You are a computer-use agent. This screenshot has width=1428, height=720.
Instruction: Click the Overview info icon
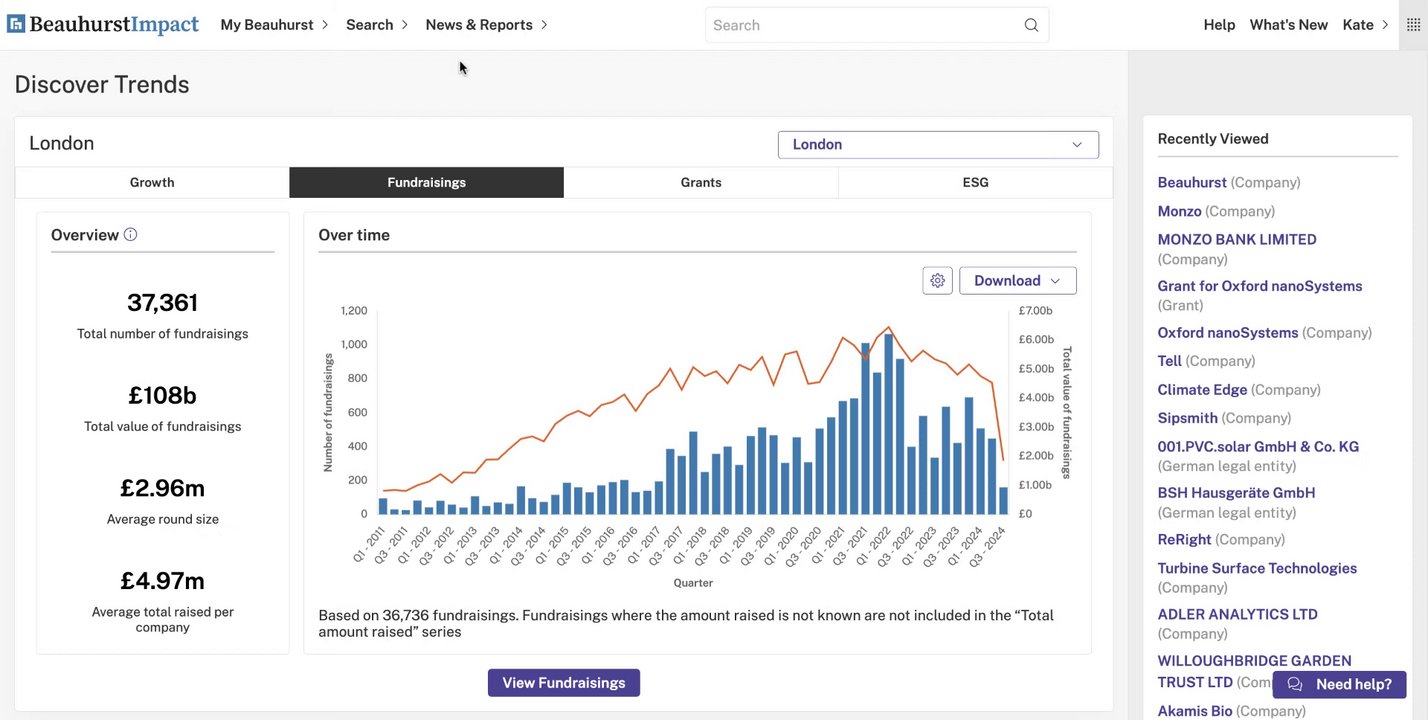click(130, 235)
